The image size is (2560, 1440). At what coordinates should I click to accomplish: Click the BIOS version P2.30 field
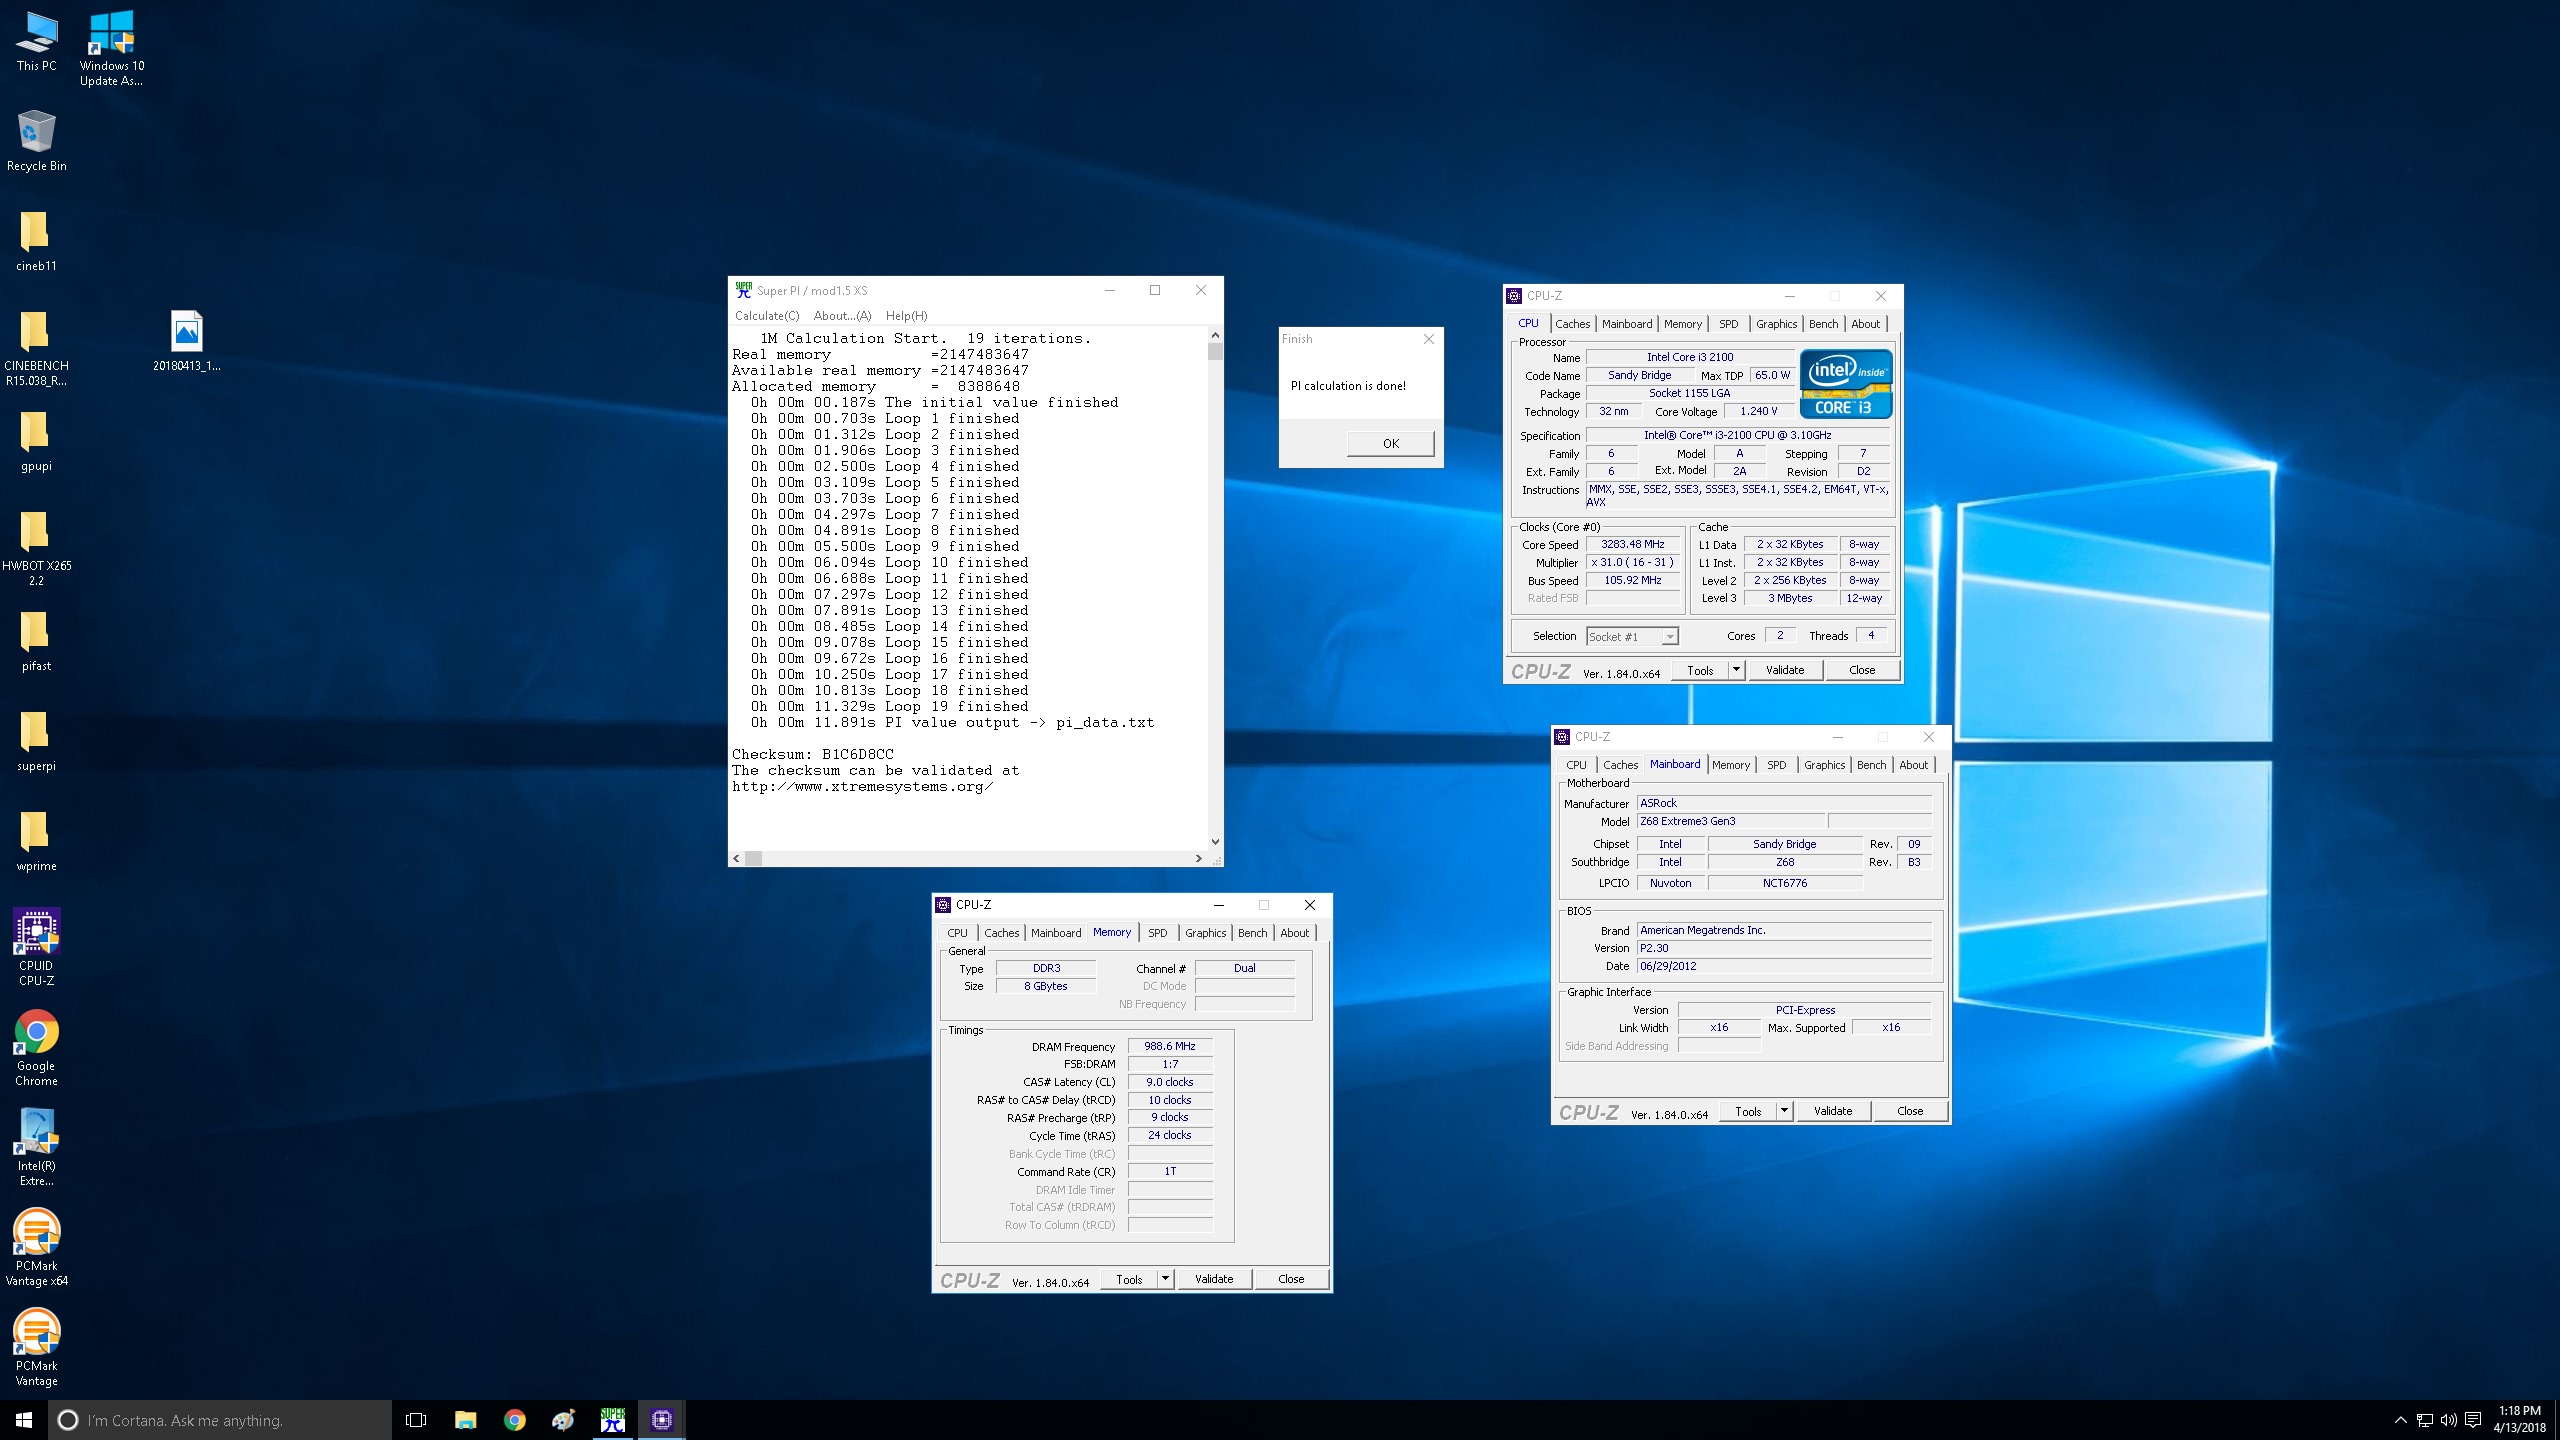click(1785, 948)
